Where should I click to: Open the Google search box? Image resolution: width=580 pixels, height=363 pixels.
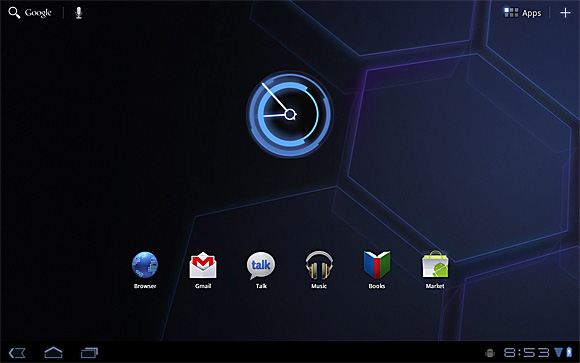30,13
